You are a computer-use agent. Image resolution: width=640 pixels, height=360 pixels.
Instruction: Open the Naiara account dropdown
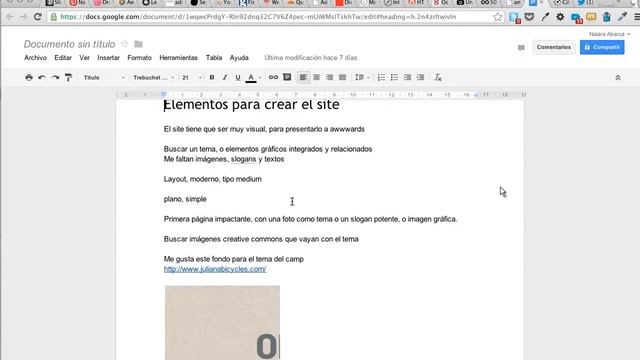609,34
